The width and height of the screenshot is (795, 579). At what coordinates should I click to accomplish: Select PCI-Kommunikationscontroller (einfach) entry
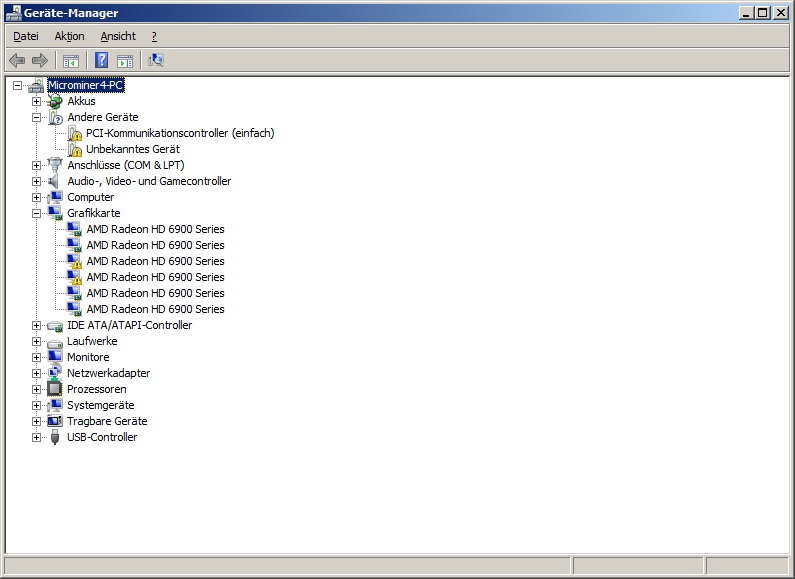[x=180, y=133]
